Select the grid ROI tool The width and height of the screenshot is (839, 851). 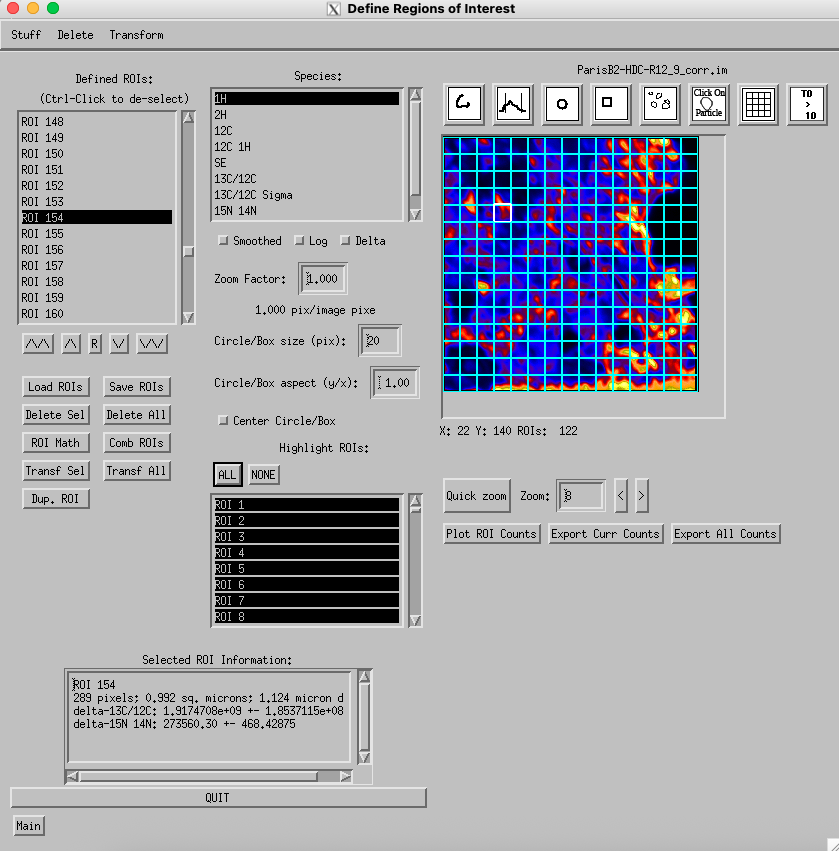pos(759,103)
